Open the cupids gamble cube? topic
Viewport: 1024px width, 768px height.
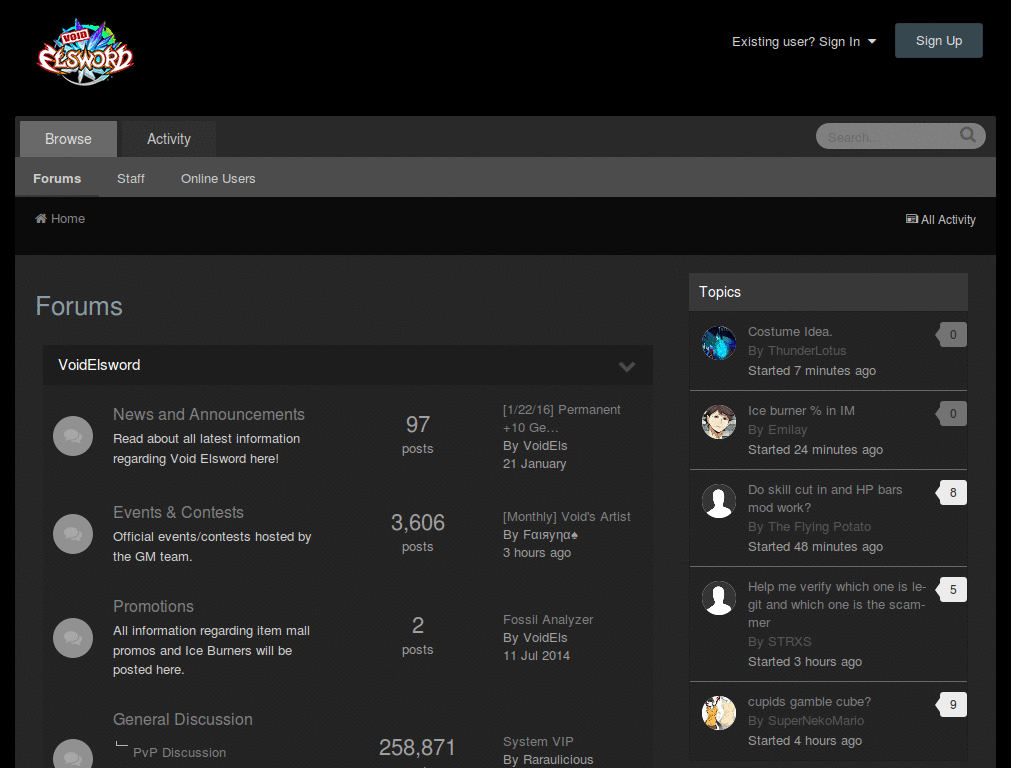tap(809, 701)
